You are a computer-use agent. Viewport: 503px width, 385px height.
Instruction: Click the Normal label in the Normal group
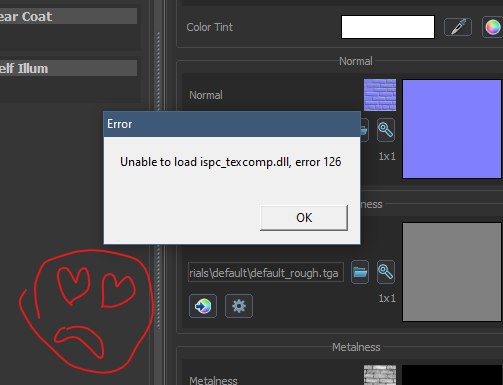[206, 95]
